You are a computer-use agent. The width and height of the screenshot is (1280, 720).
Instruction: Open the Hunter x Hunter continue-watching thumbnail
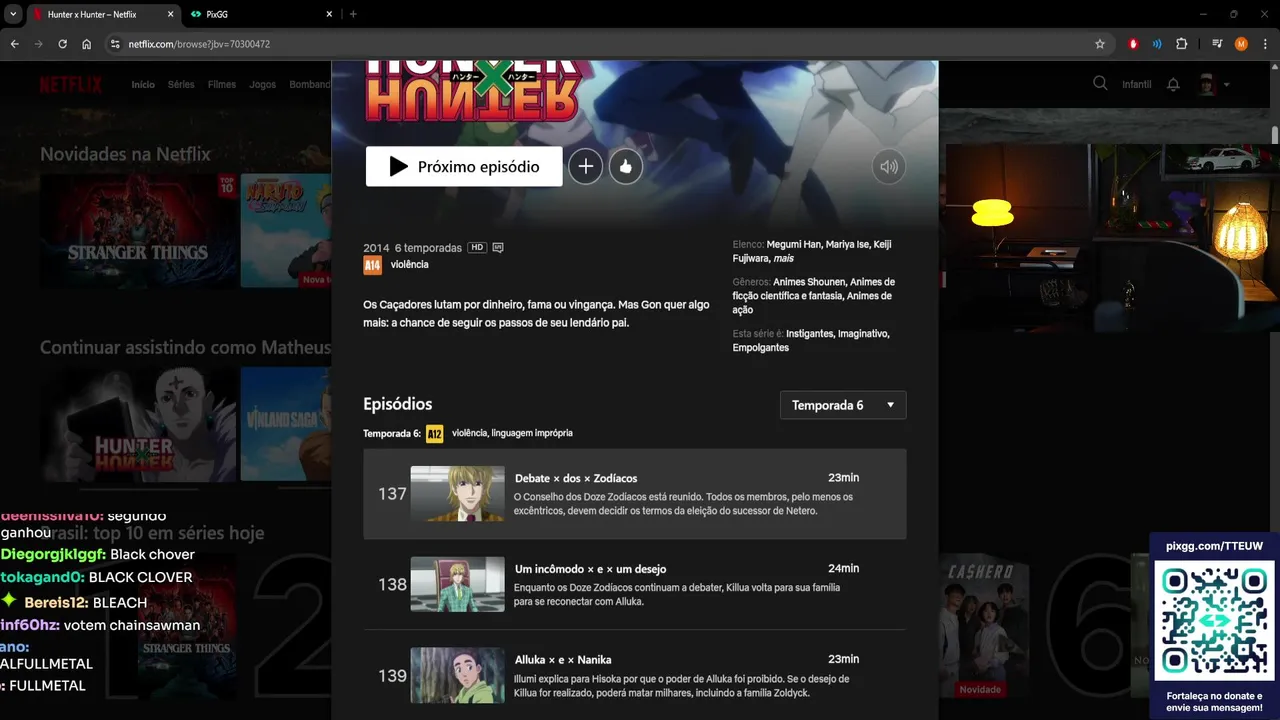(138, 424)
